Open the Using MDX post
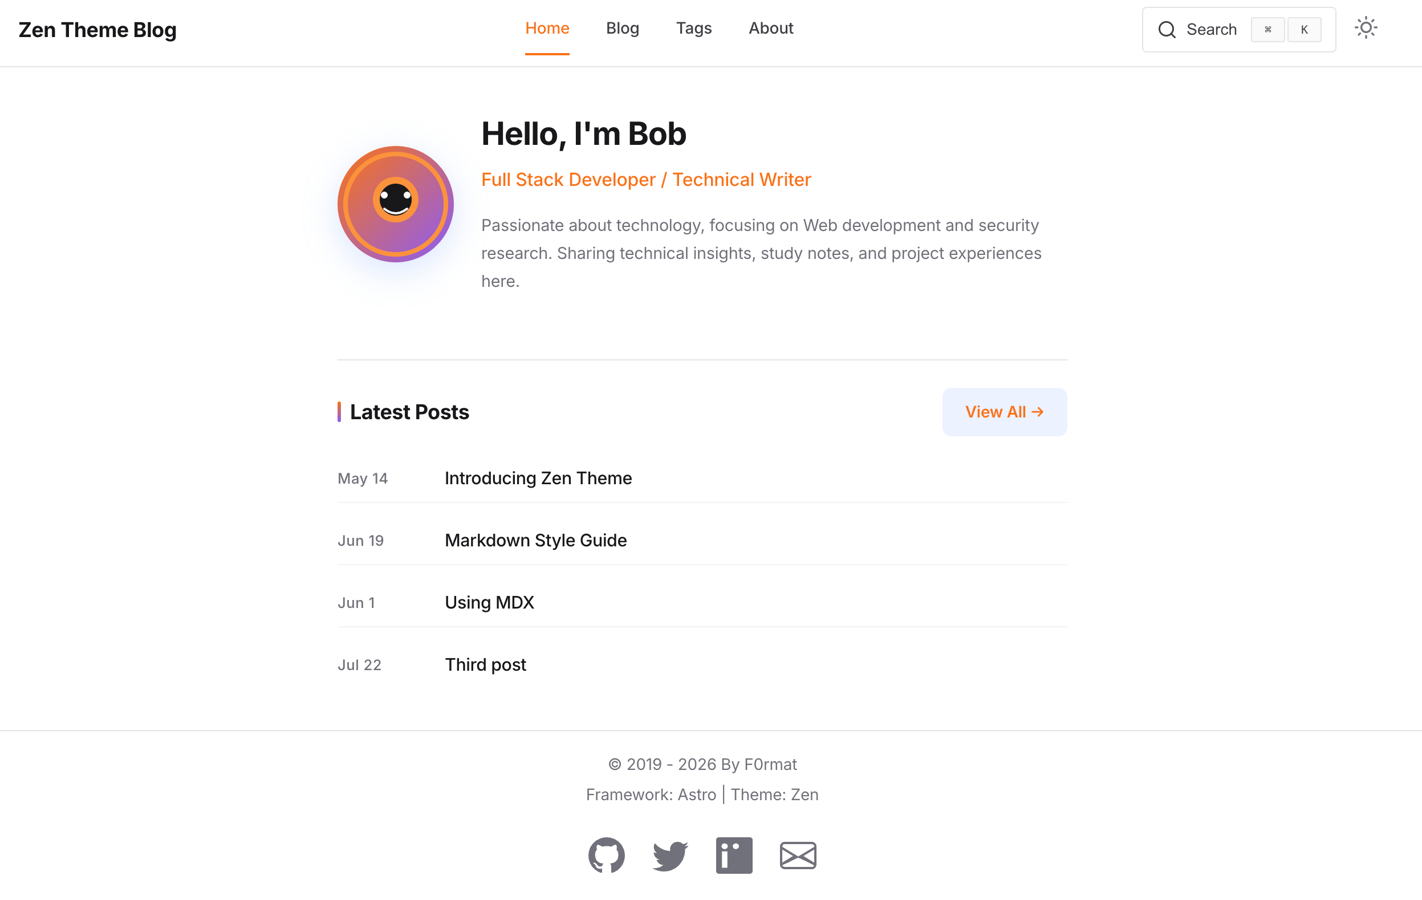Screen dimensions: 1422x900 [x=489, y=602]
